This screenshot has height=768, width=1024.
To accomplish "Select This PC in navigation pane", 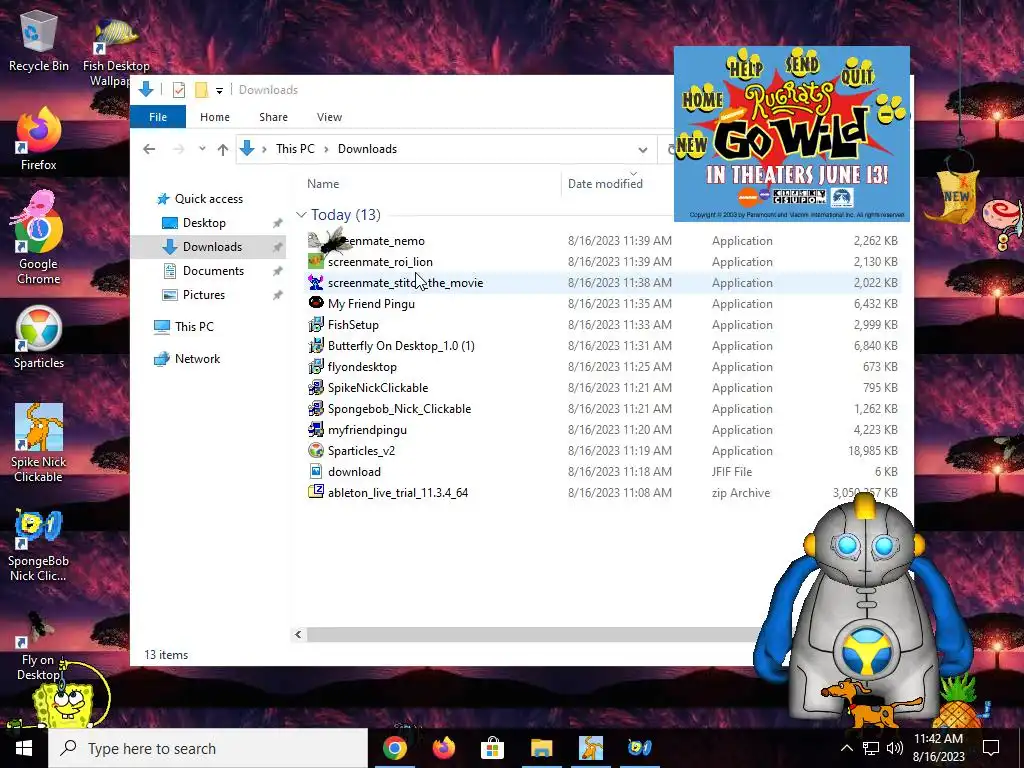I will coord(193,327).
